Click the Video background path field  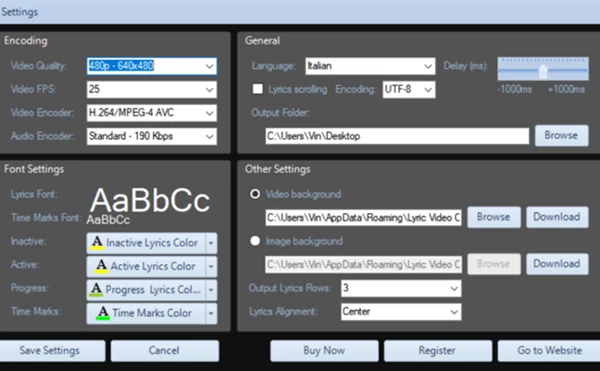tap(363, 218)
